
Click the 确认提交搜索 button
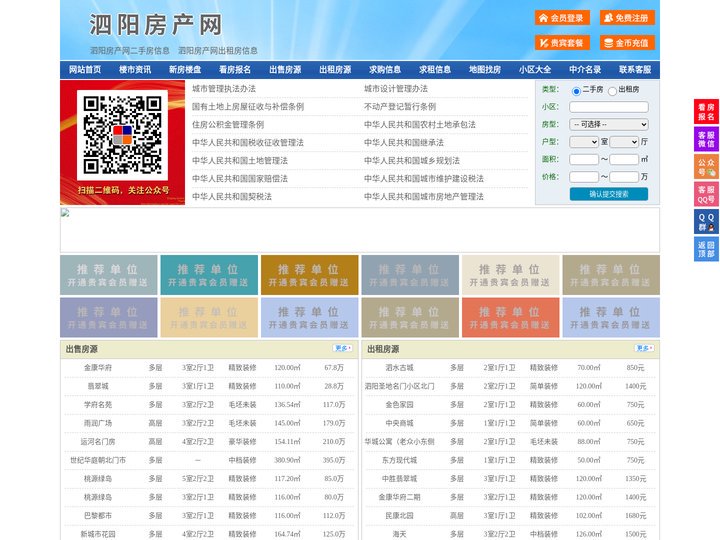(x=609, y=194)
